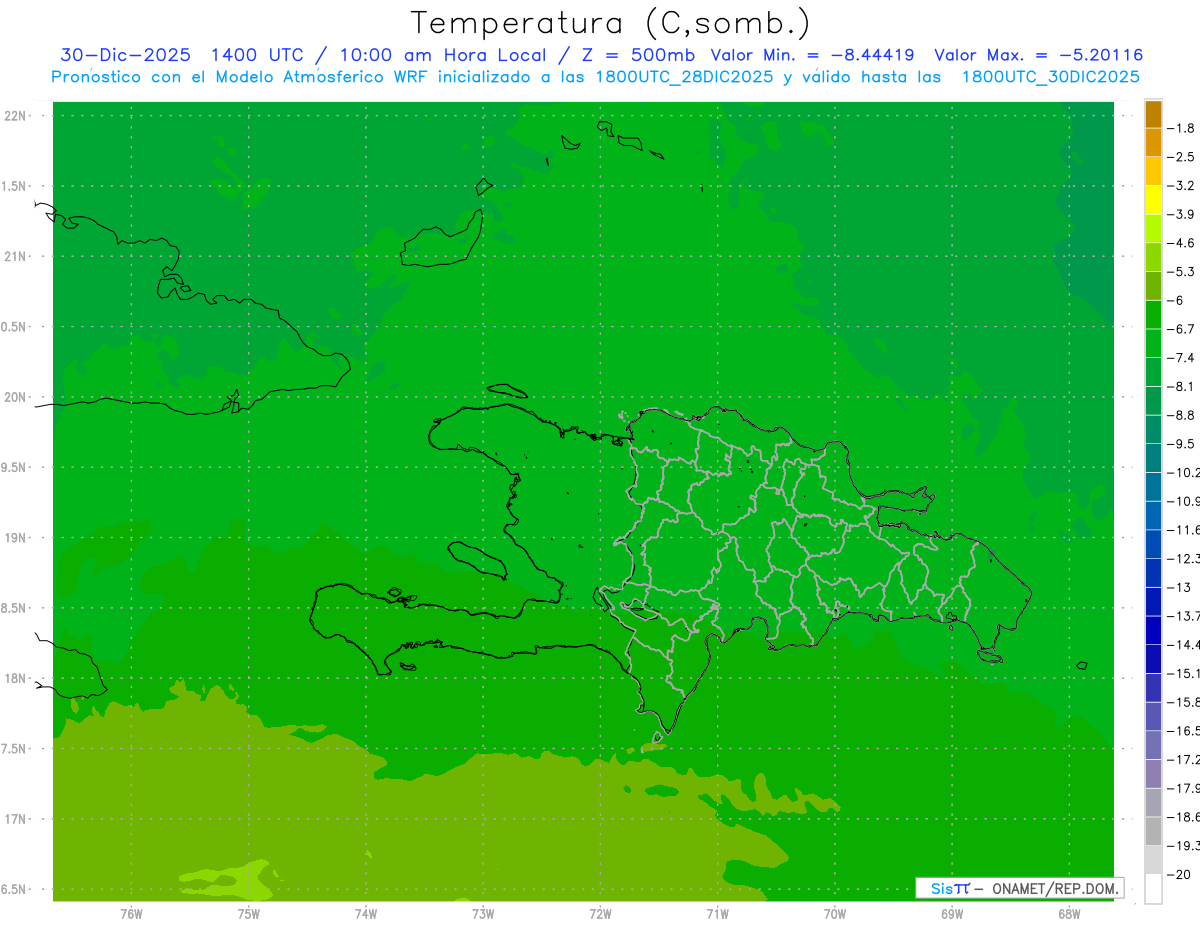Click the 'Valor Max. = -5.20116' readout
The width and height of the screenshot is (1200, 927).
click(x=1039, y=55)
